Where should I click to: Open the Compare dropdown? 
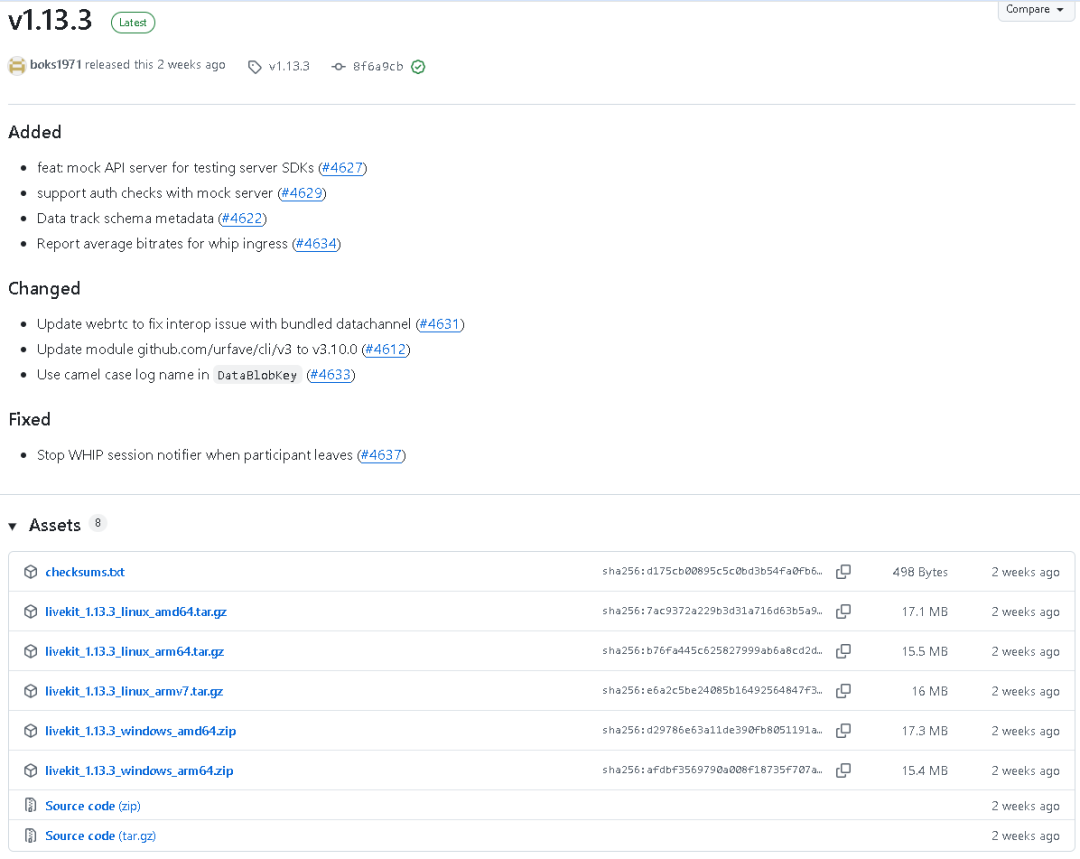1035,10
